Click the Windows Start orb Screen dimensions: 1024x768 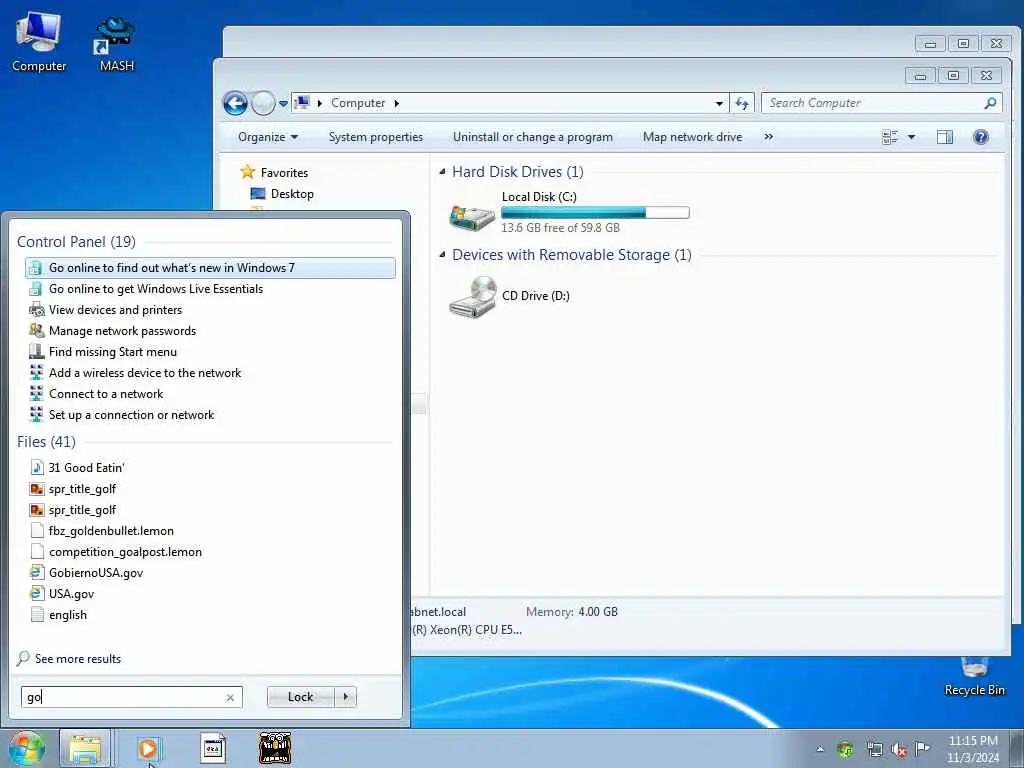[x=26, y=748]
